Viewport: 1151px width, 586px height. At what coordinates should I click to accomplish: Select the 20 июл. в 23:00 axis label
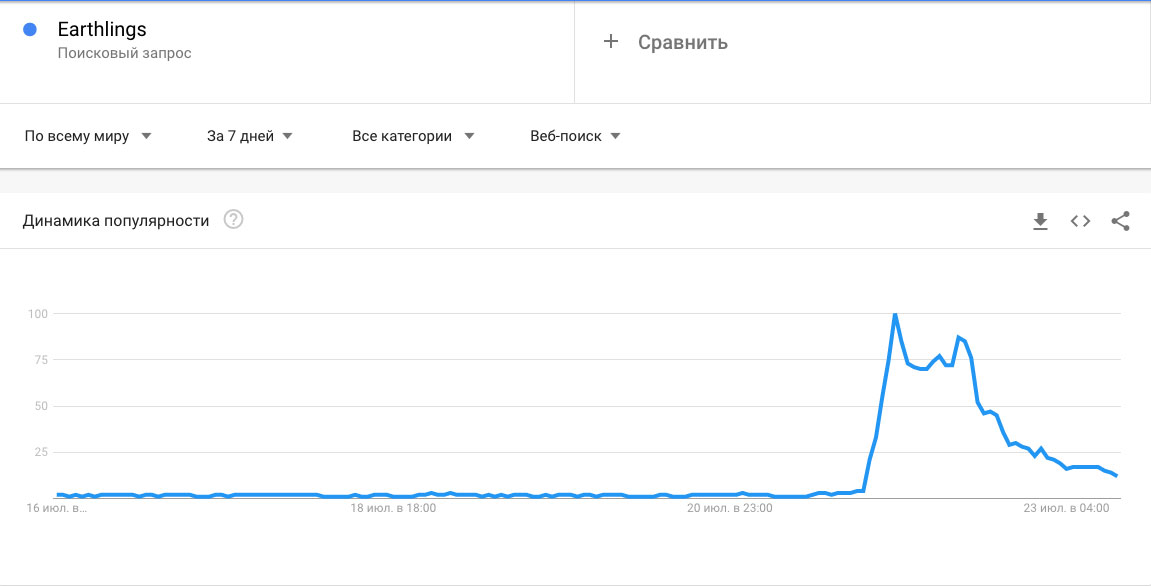(730, 507)
